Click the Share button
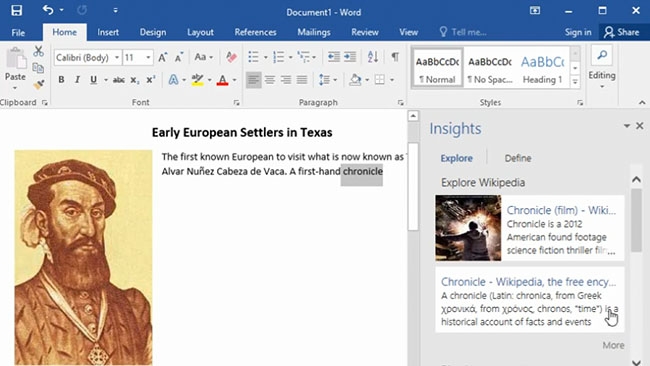The width and height of the screenshot is (650, 366). [x=622, y=32]
